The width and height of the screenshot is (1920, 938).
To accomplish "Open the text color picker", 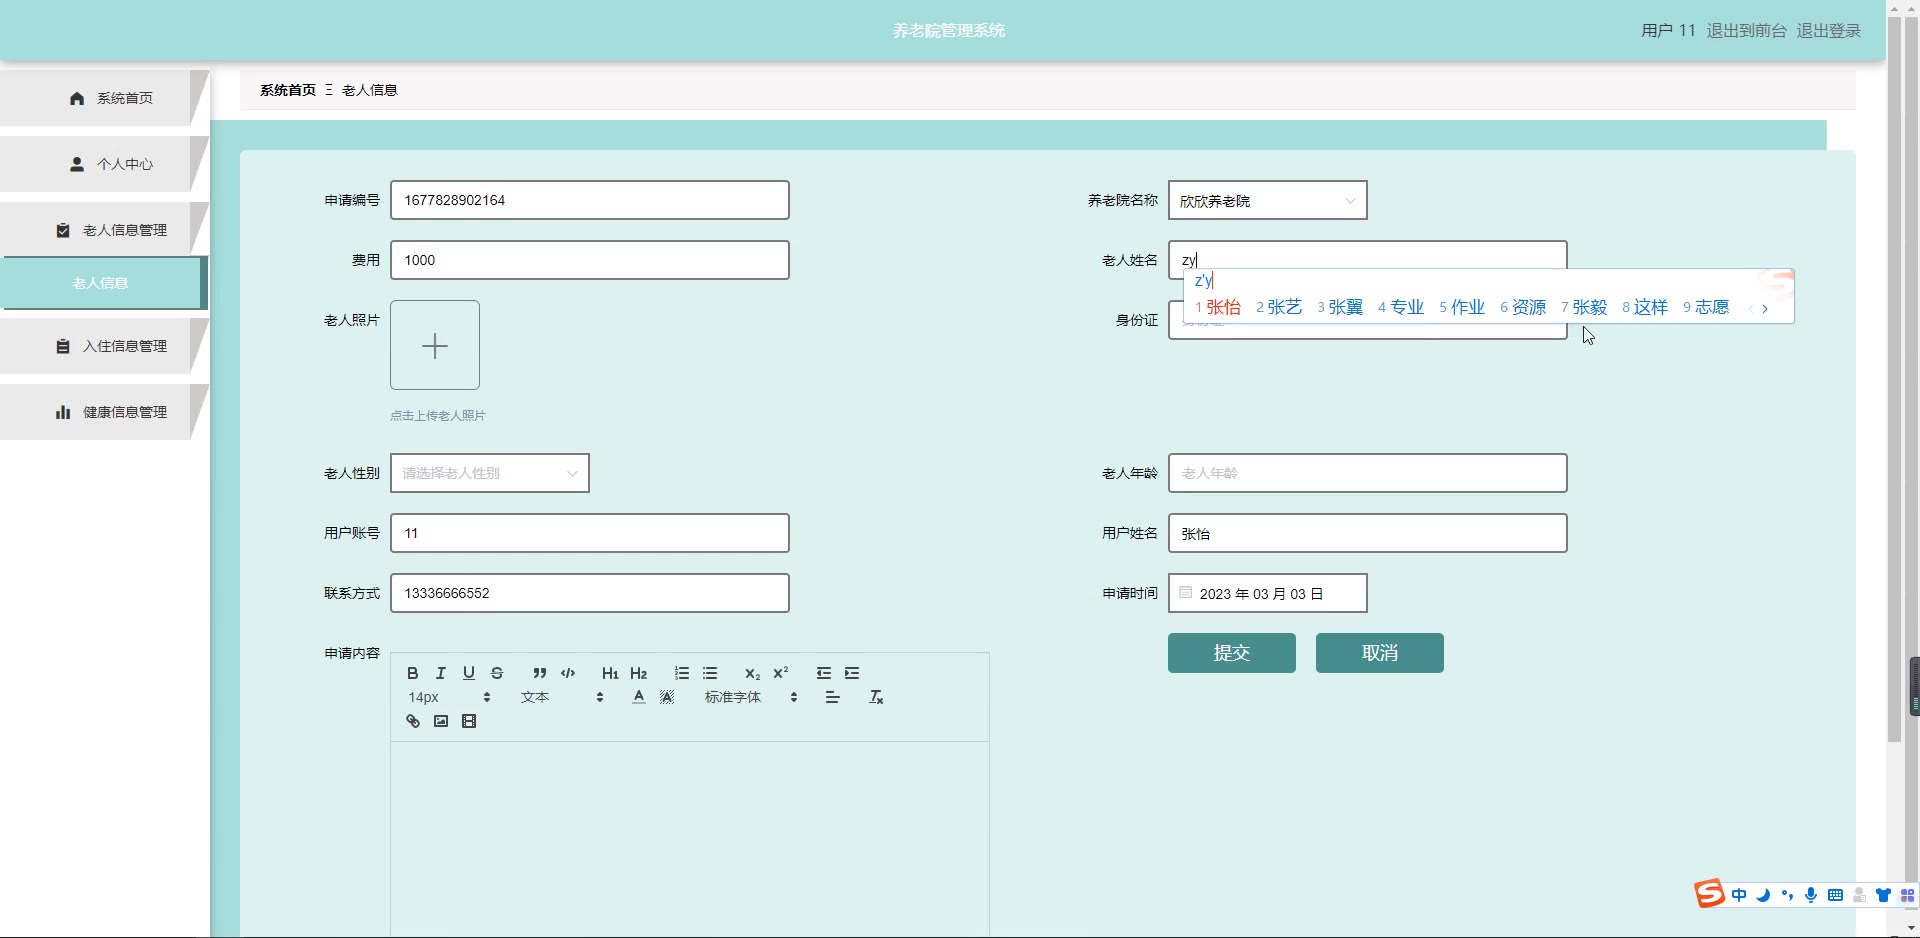I will point(639,697).
